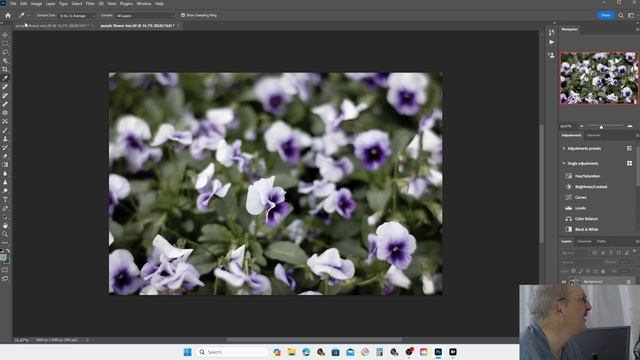Select the Hand tool
The width and height of the screenshot is (640, 360).
5,226
